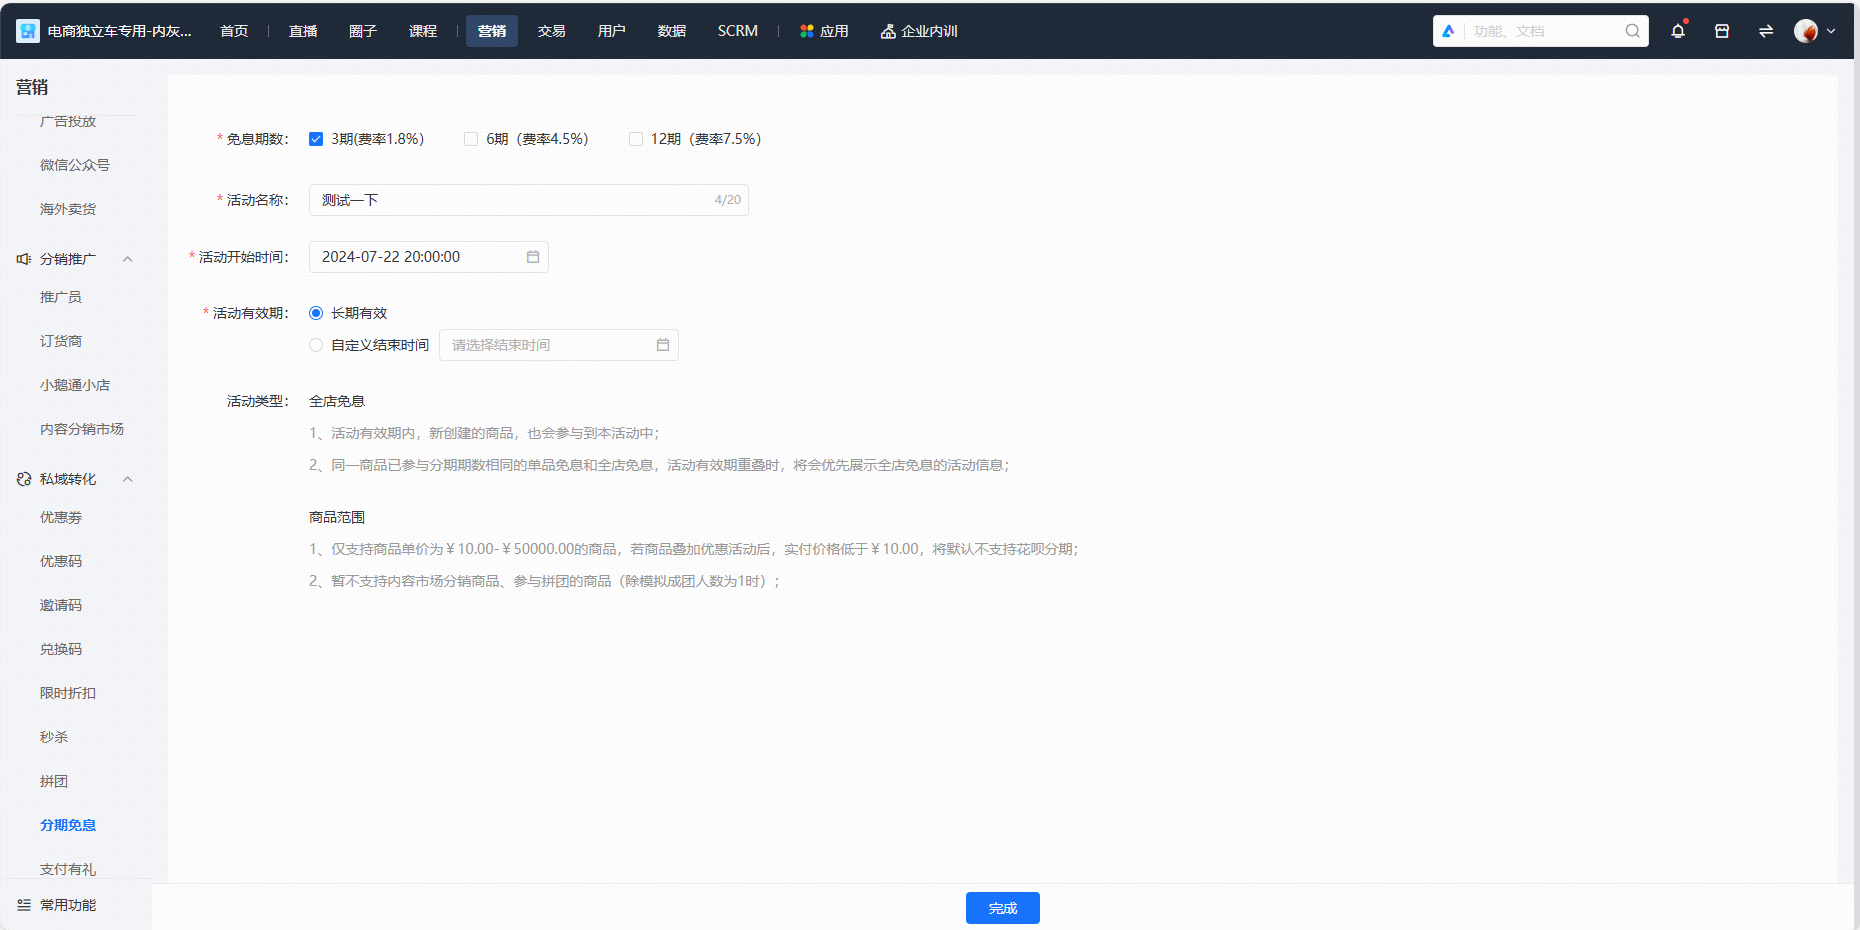Image resolution: width=1860 pixels, height=930 pixels.
Task: Open 海外卖货 in sidebar
Action: pyautogui.click(x=68, y=209)
